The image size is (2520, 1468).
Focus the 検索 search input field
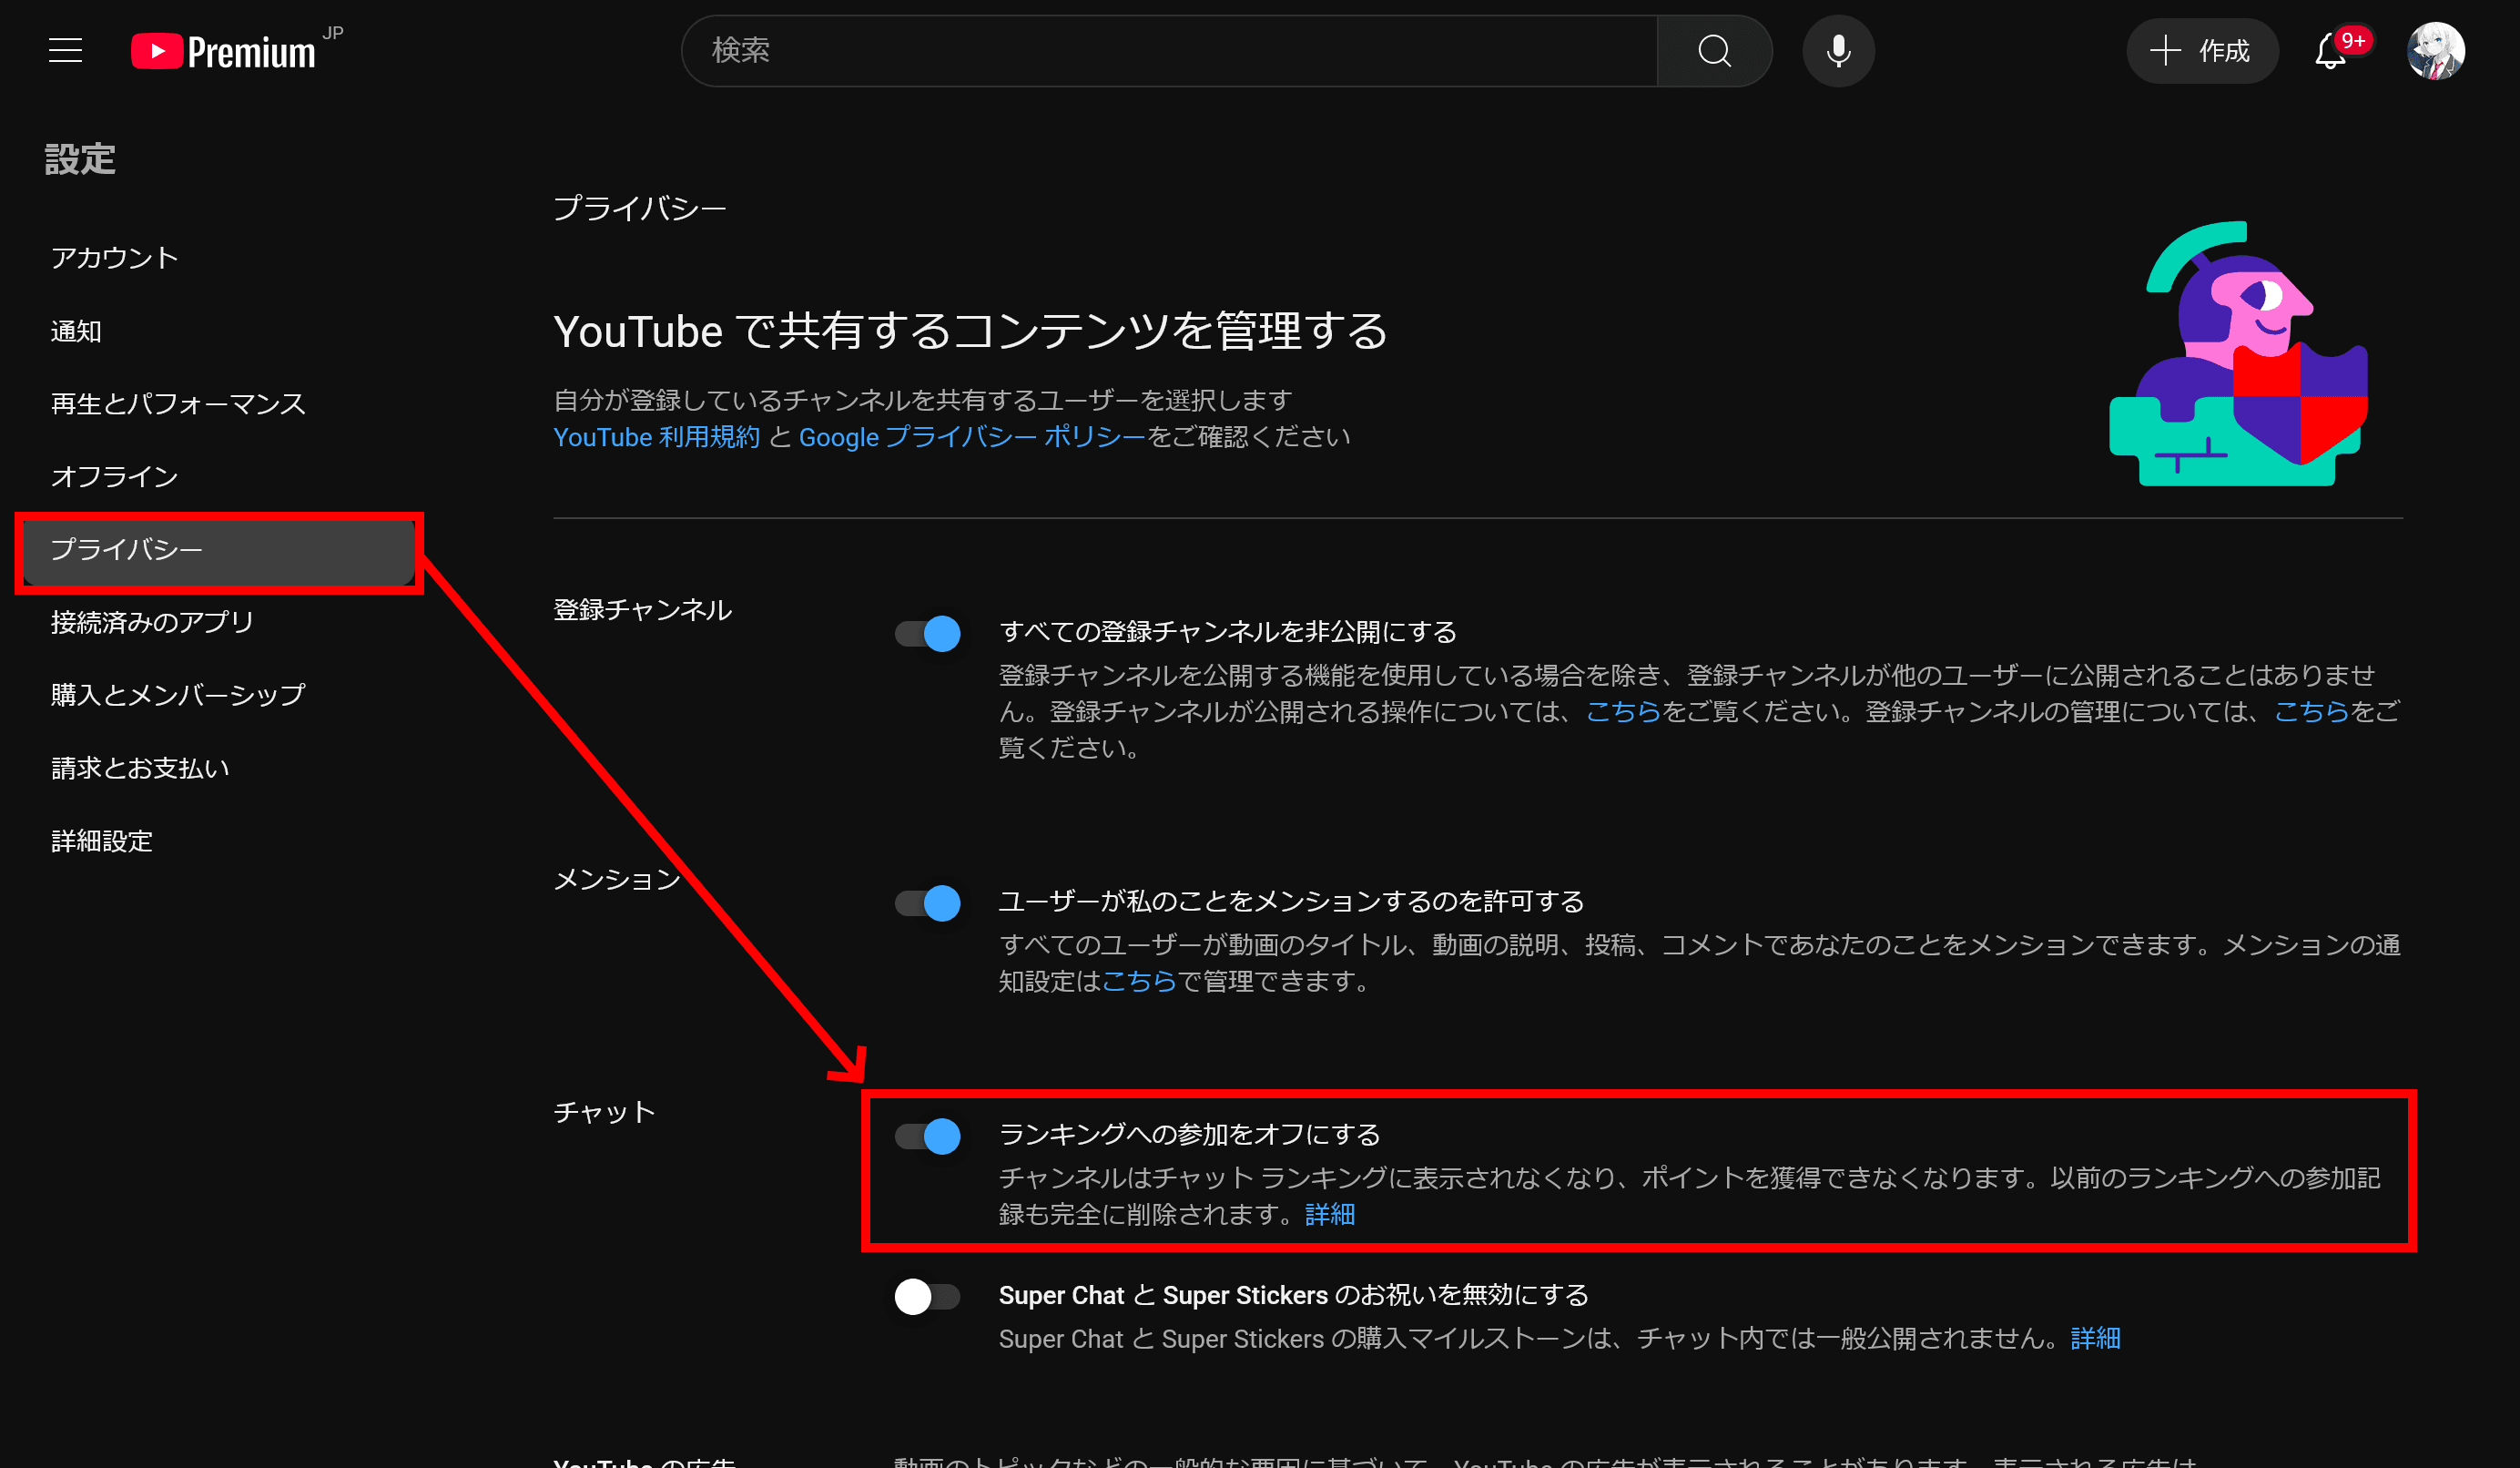1170,50
